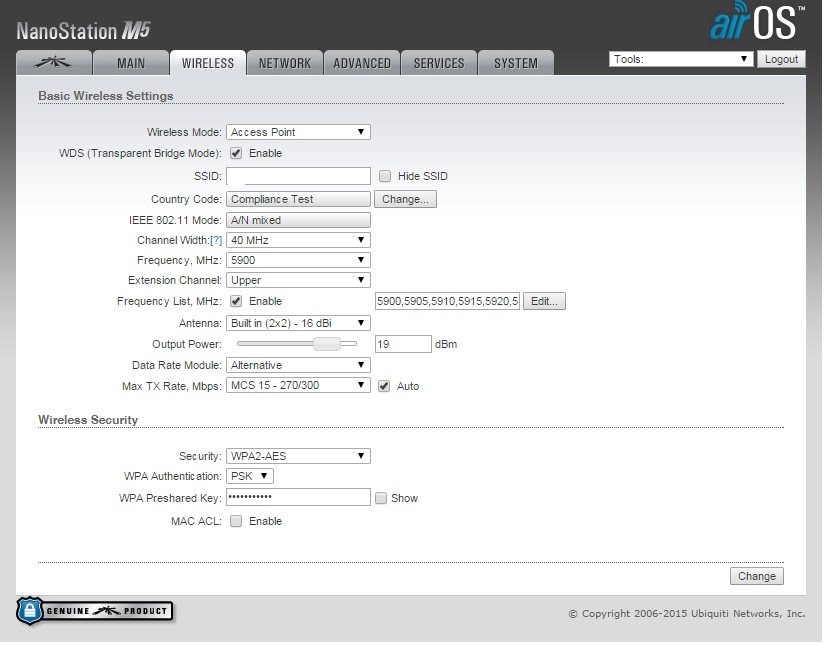
Task: Click the Logout button
Action: pyautogui.click(x=781, y=59)
